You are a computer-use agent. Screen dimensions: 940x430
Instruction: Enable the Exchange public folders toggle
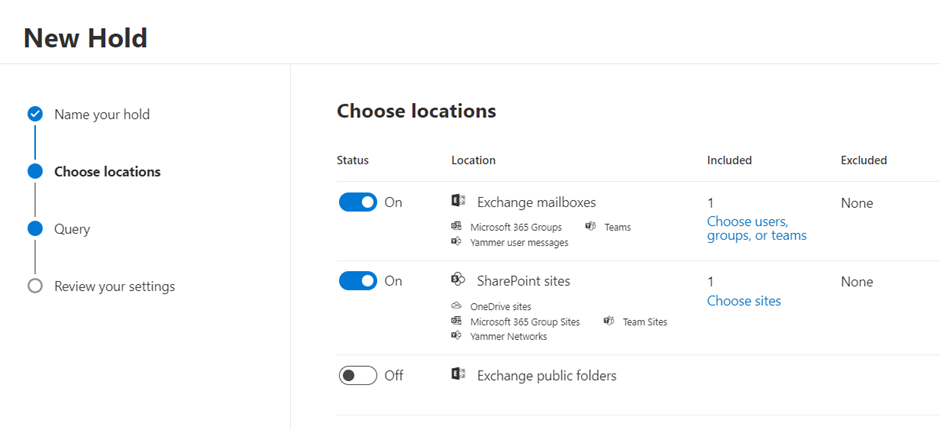(x=358, y=375)
